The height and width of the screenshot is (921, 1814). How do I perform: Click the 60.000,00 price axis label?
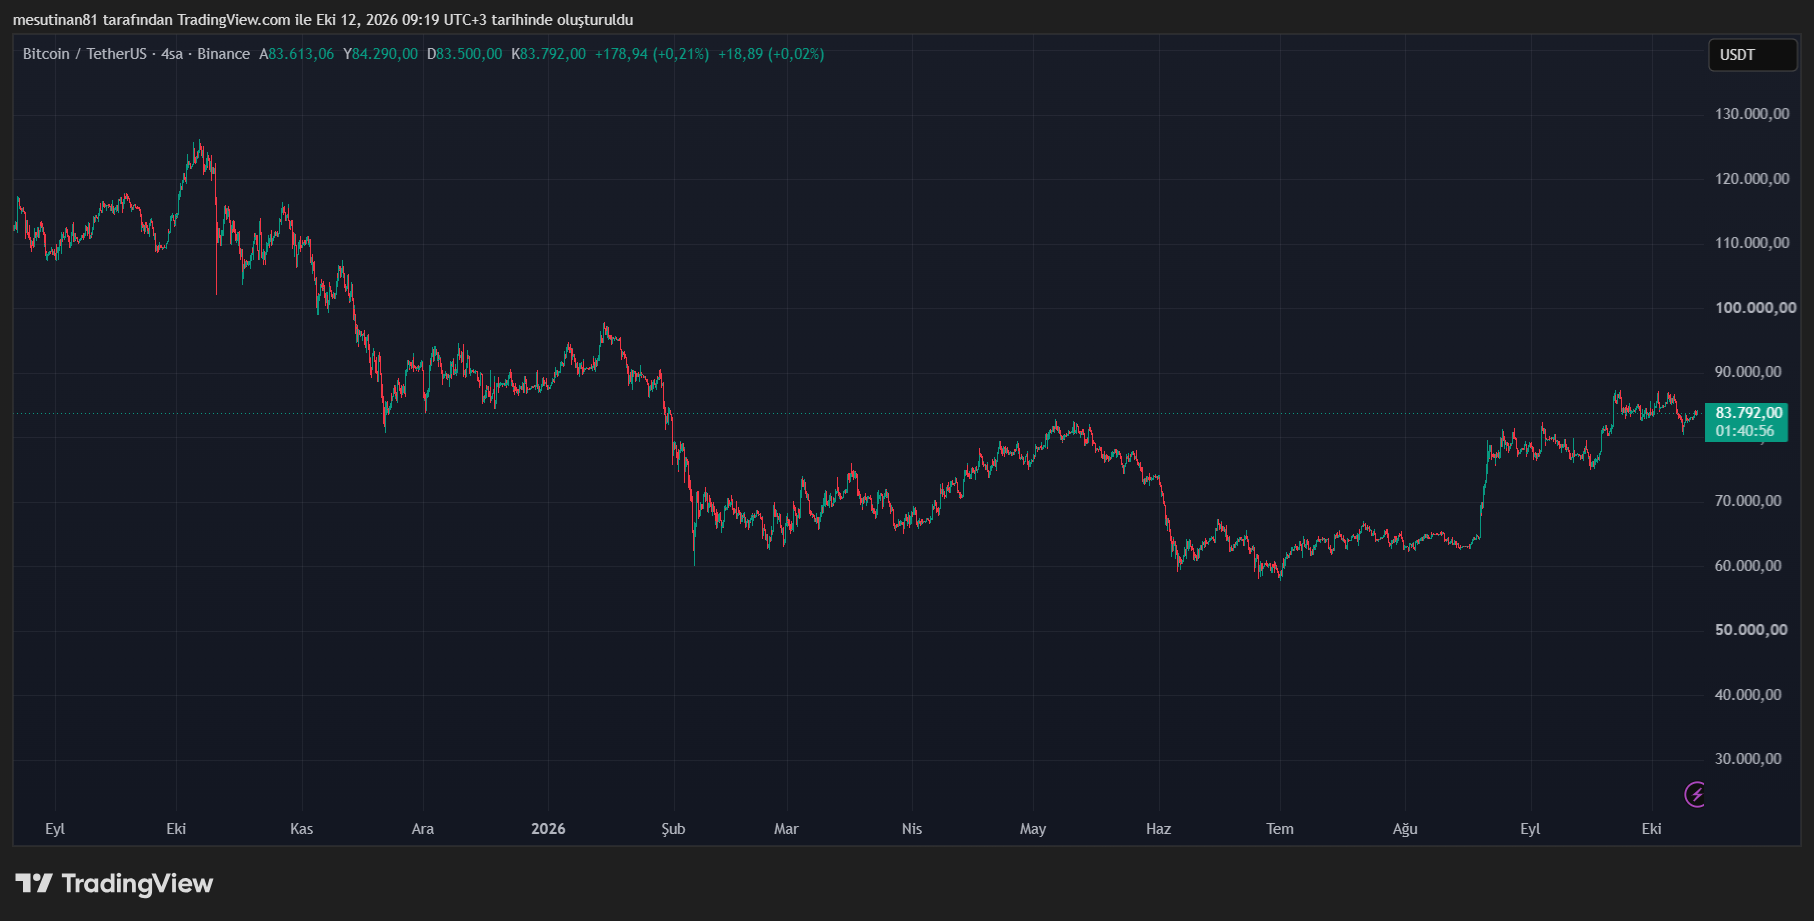(x=1748, y=566)
